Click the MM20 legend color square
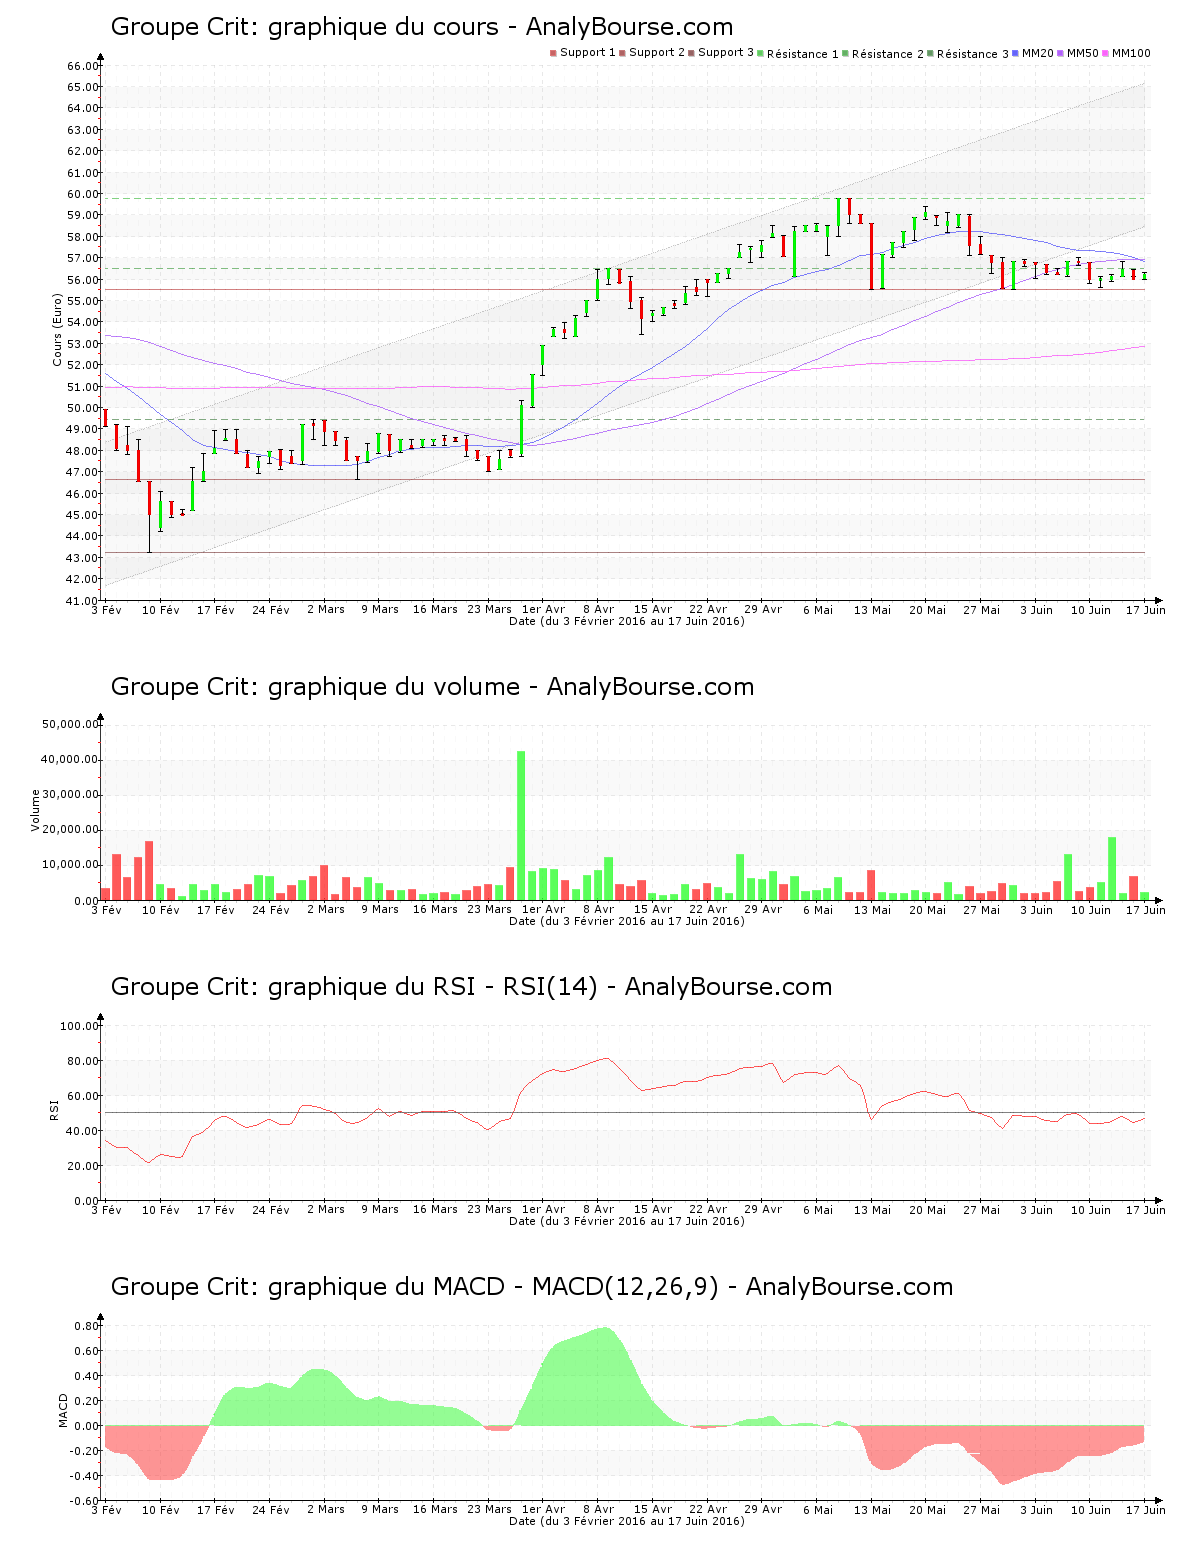The image size is (1200, 1550). click(x=1015, y=53)
